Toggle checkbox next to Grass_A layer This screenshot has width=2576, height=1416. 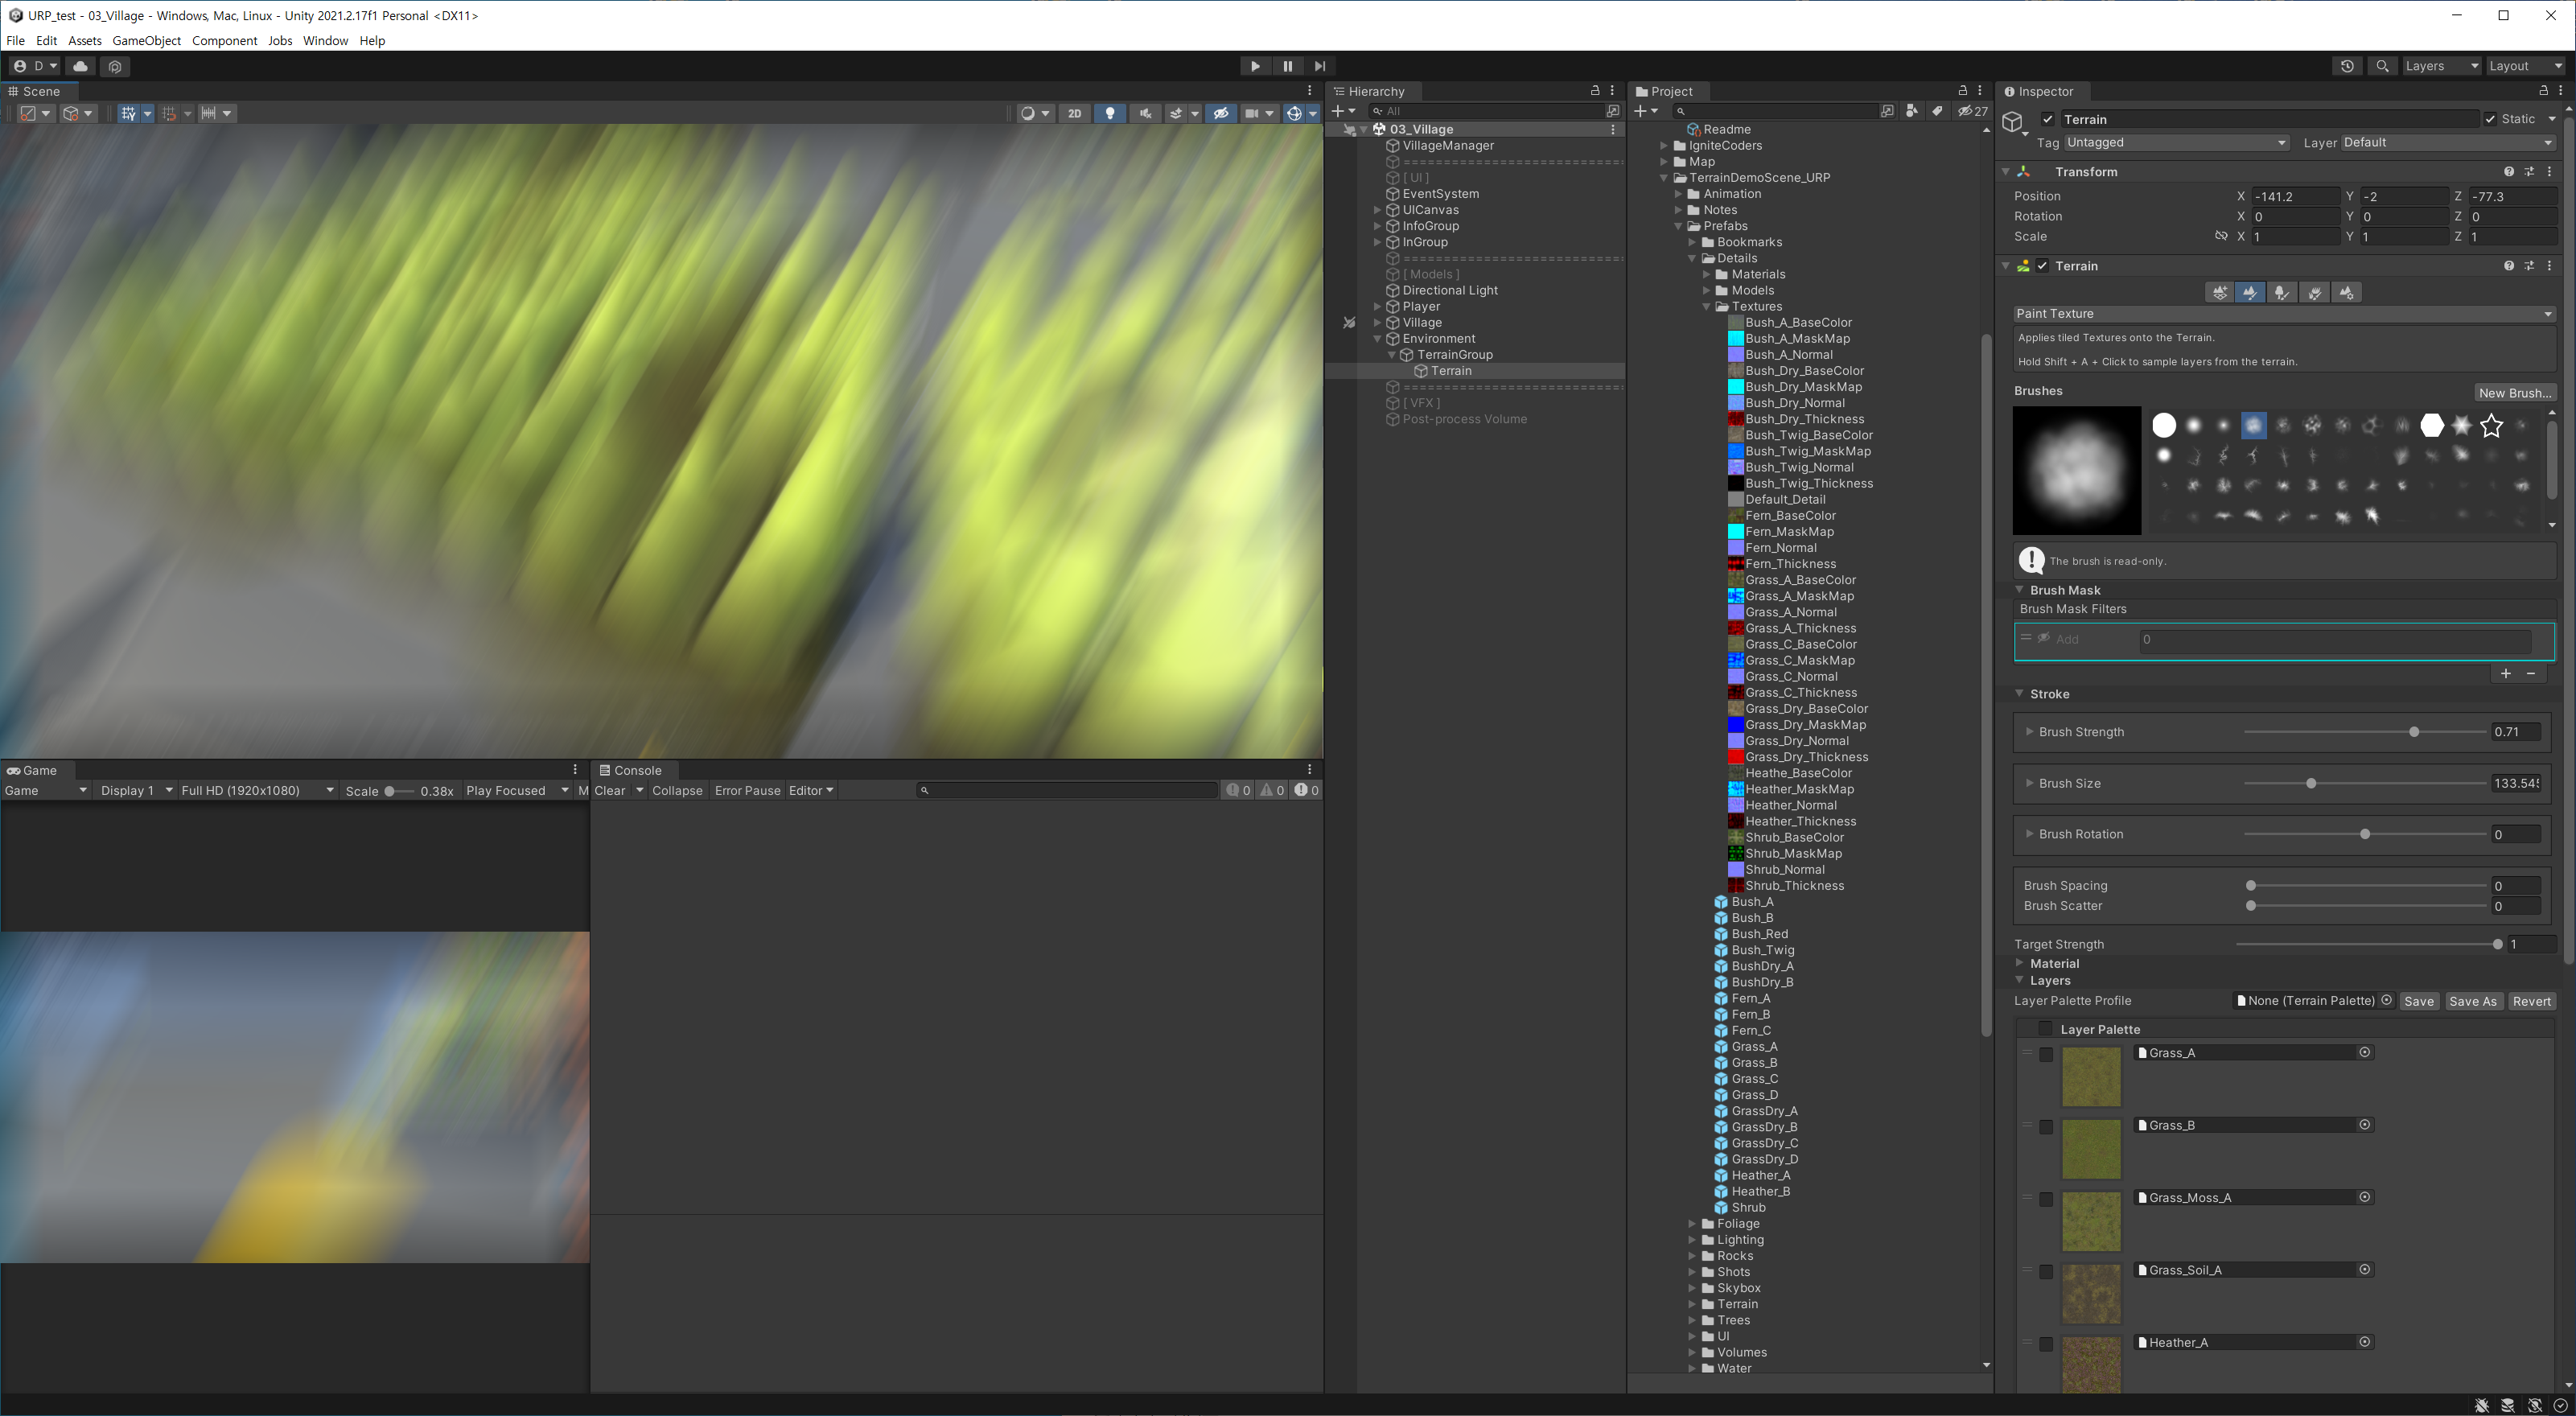coord(2046,1054)
